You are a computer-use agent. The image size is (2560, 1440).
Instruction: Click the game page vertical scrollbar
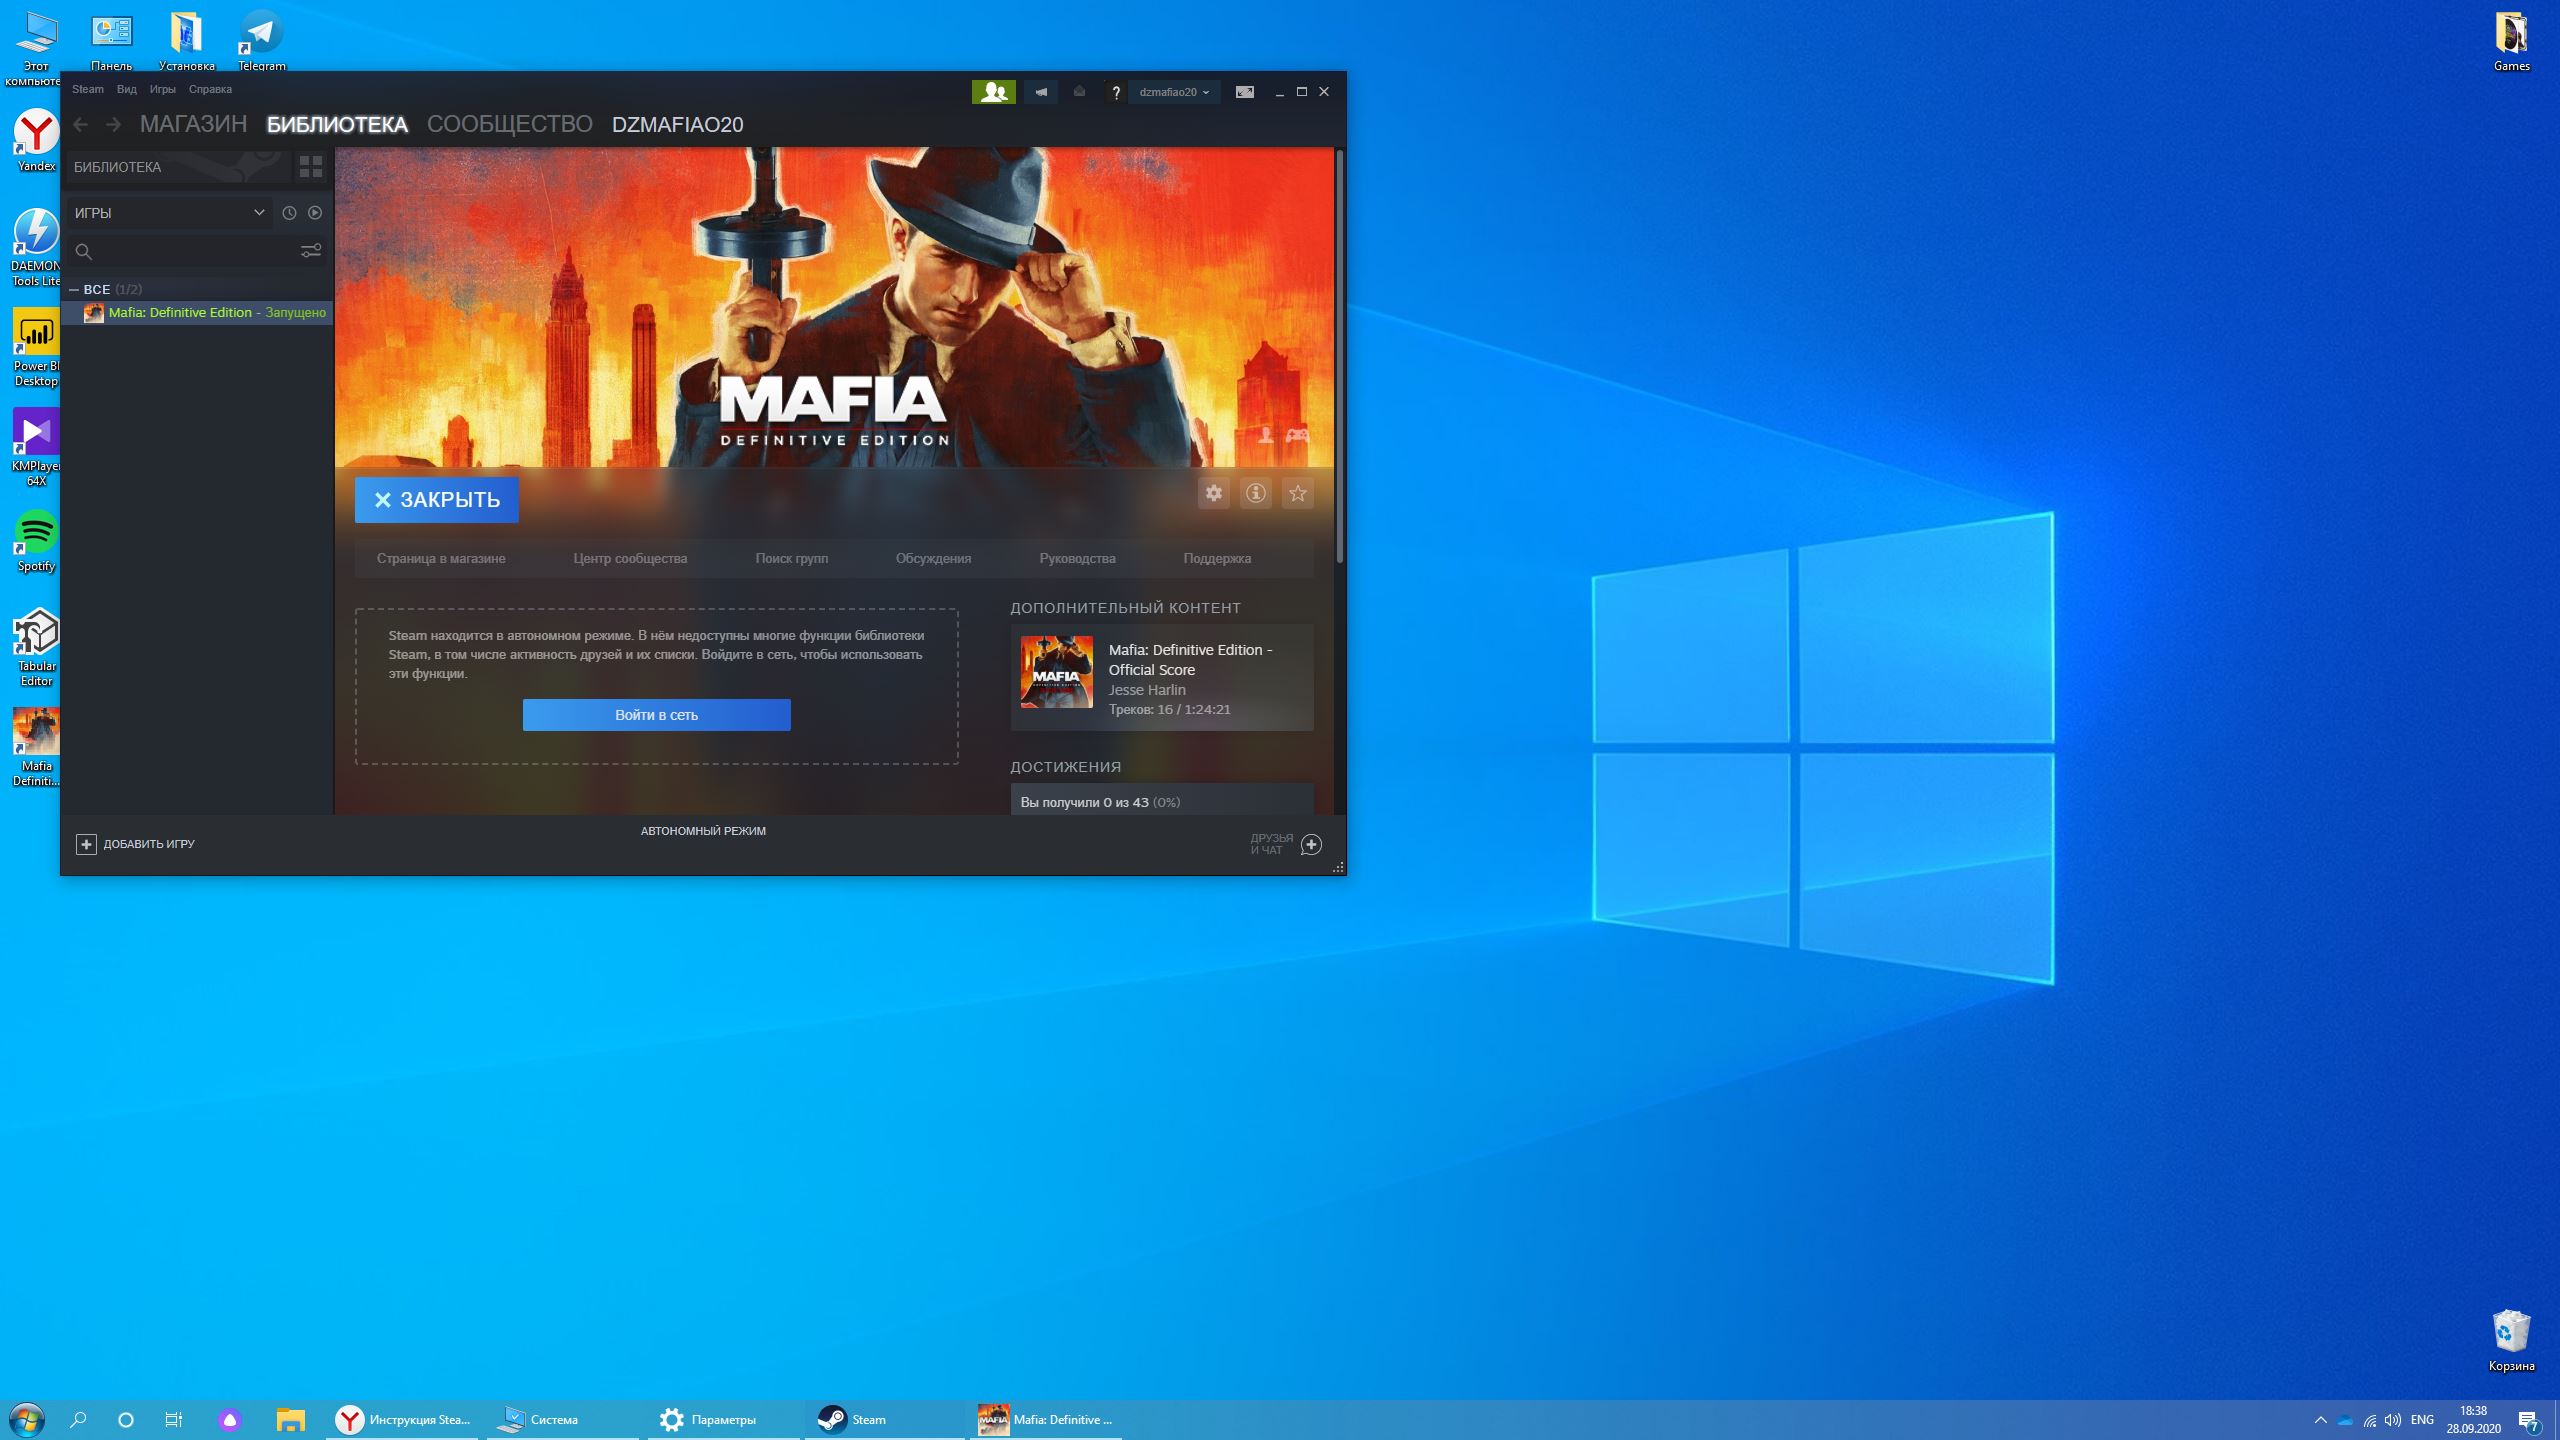point(1339,356)
